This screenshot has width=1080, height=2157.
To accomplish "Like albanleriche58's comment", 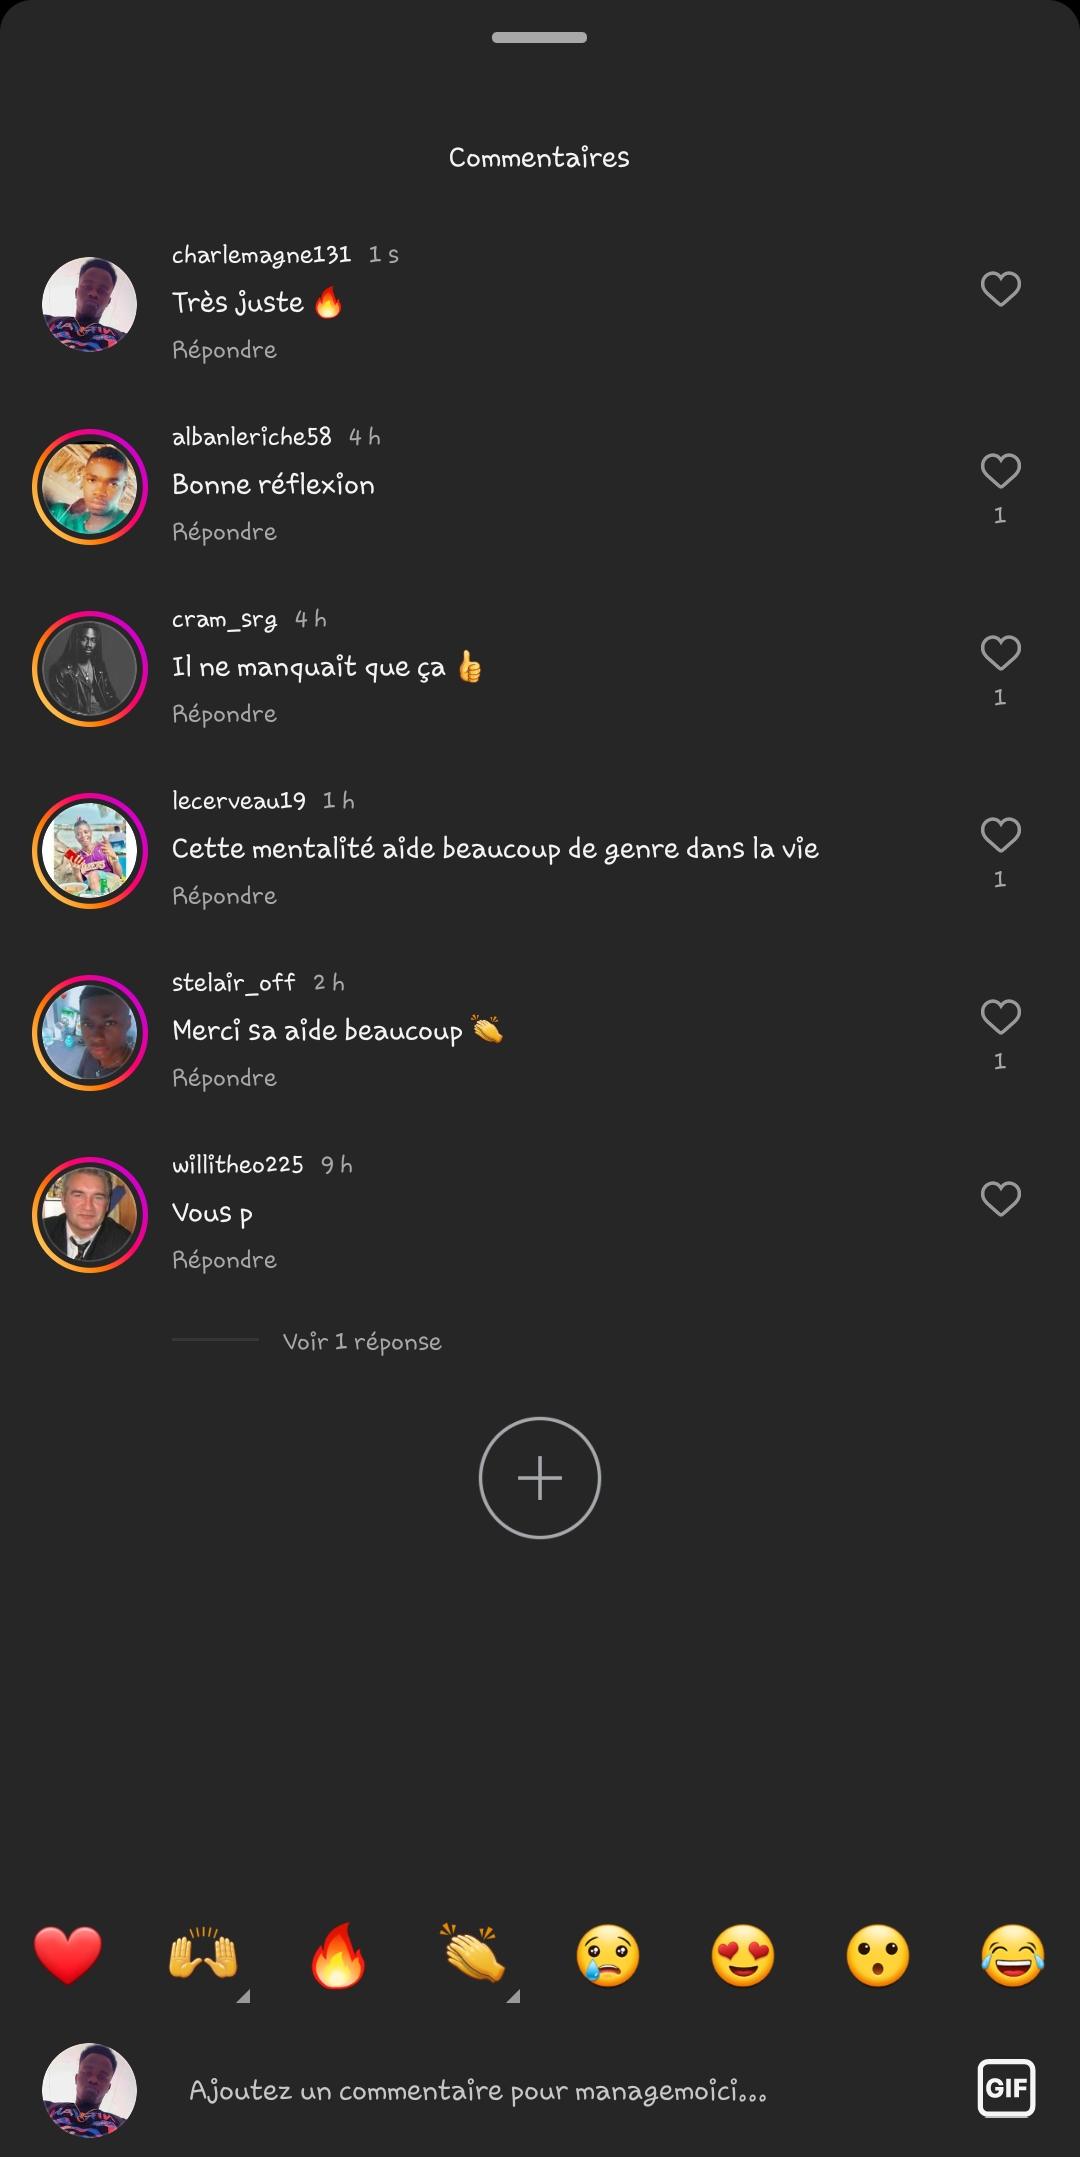I will click(1000, 471).
